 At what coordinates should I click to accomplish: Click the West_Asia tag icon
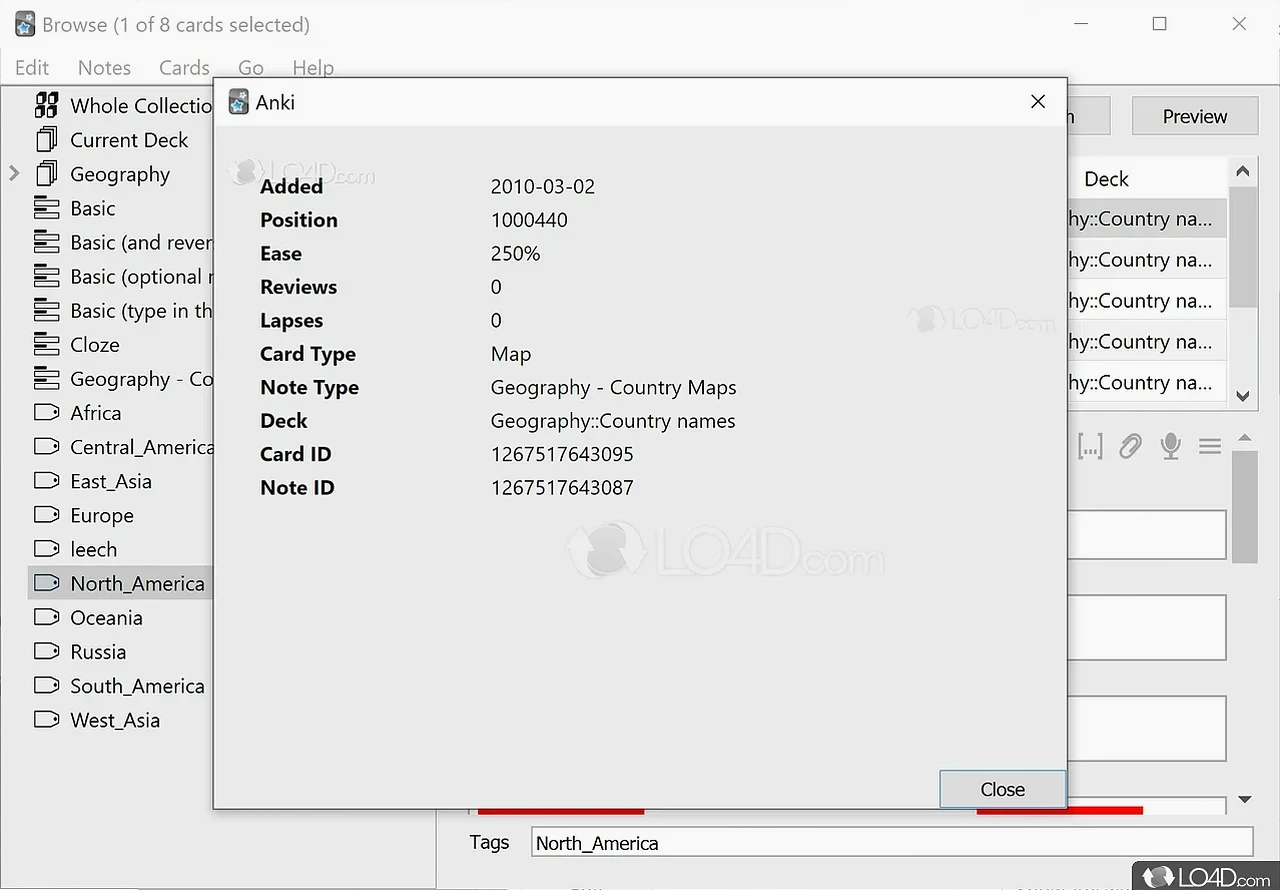(x=46, y=719)
